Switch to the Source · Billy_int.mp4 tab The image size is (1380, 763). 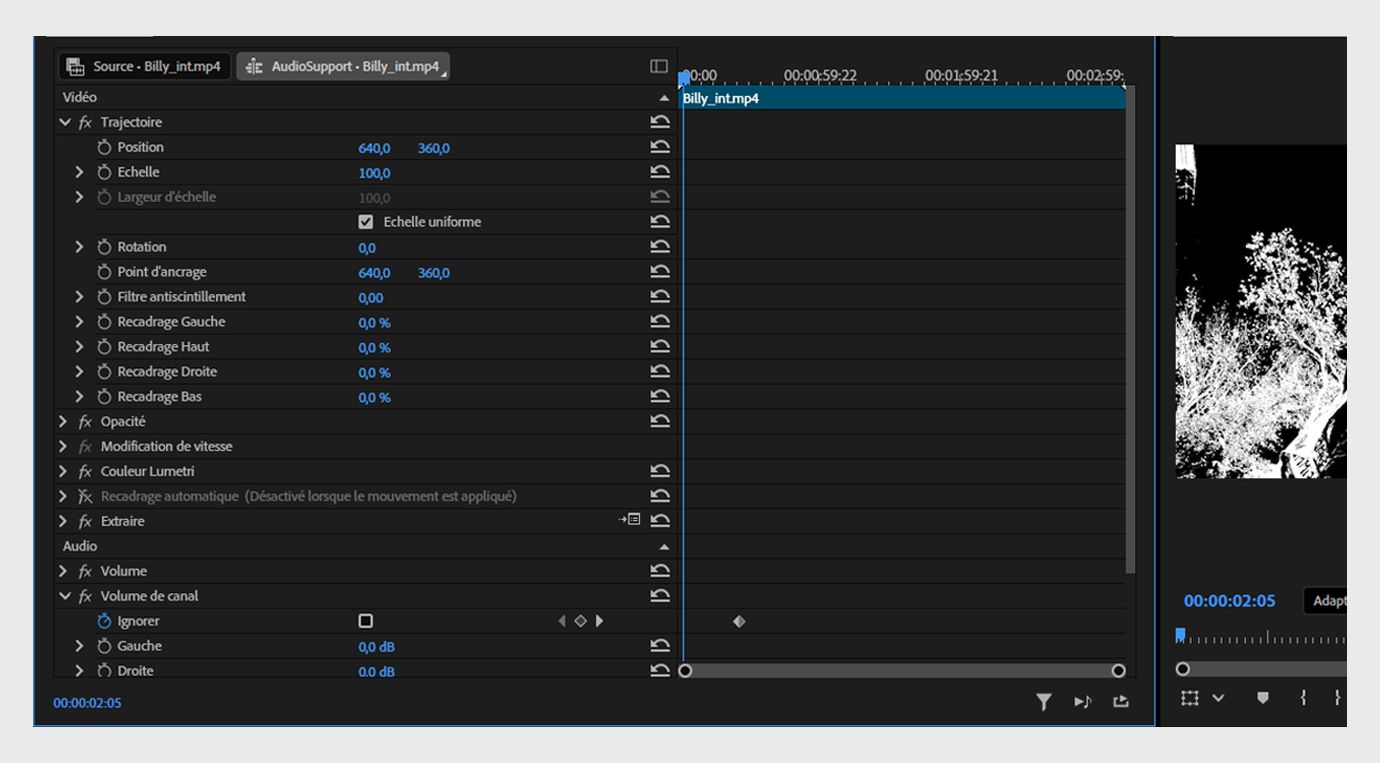pos(144,66)
